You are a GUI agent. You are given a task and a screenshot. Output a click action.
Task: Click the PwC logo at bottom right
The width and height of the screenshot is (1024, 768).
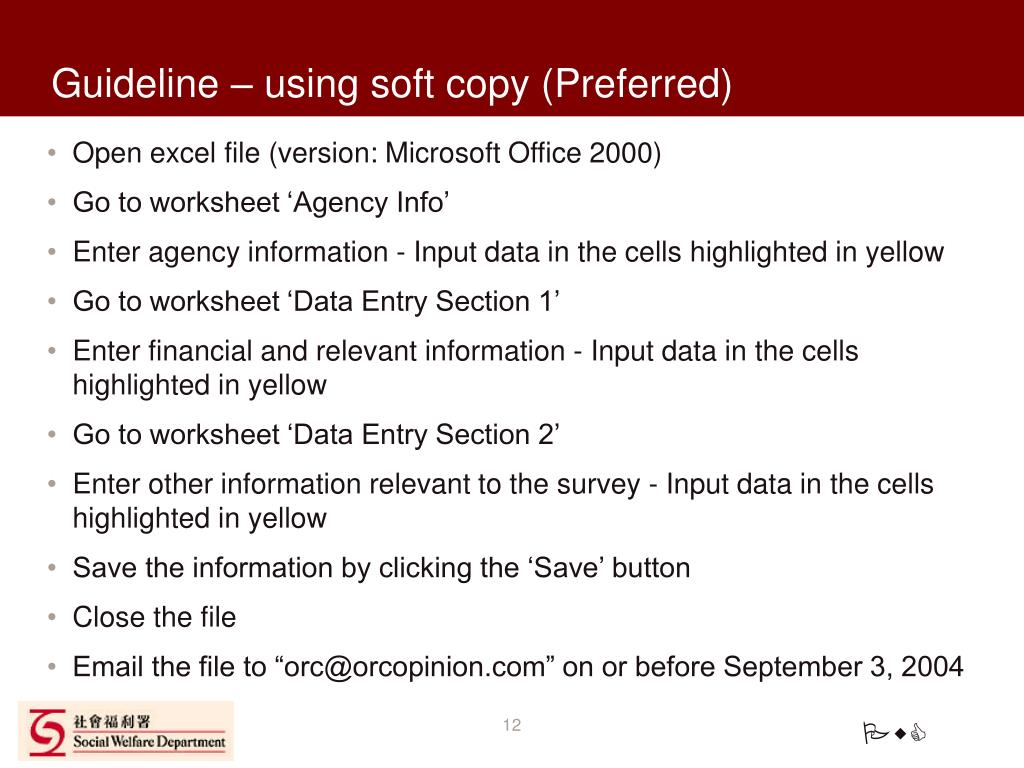pyautogui.click(x=895, y=736)
